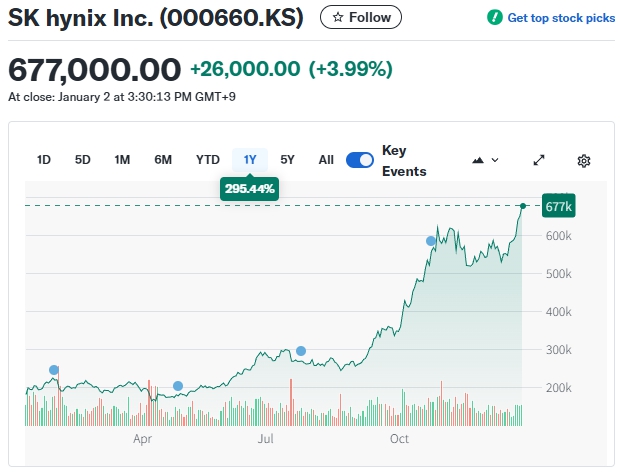Click the 677k current price label
The height and width of the screenshot is (475, 620).
(x=558, y=206)
